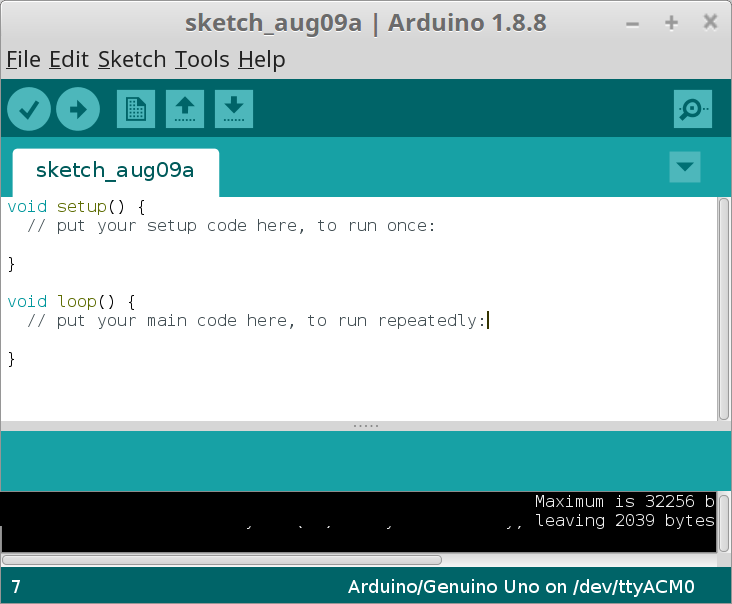This screenshot has height=604, width=732.
Task: Select the sketch_aug09a tab
Action: tap(115, 170)
